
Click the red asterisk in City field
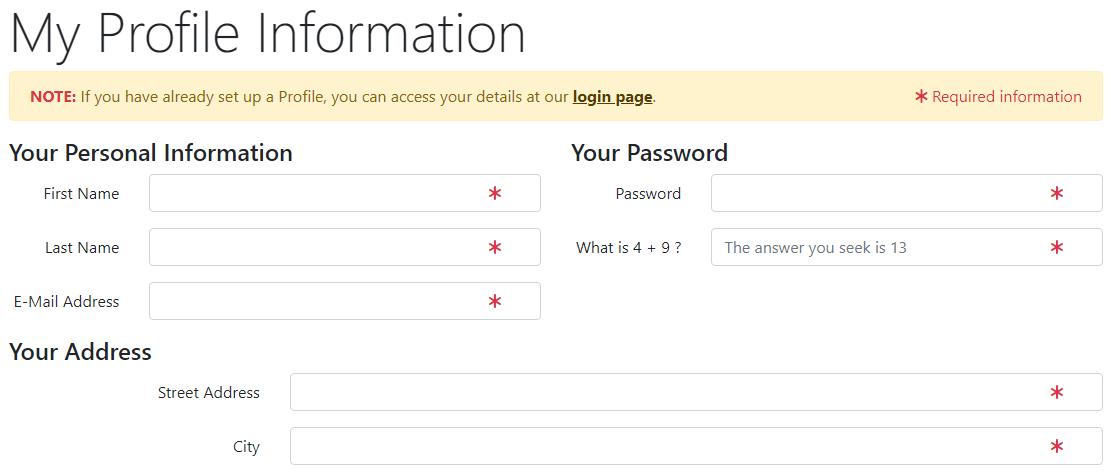(1057, 446)
